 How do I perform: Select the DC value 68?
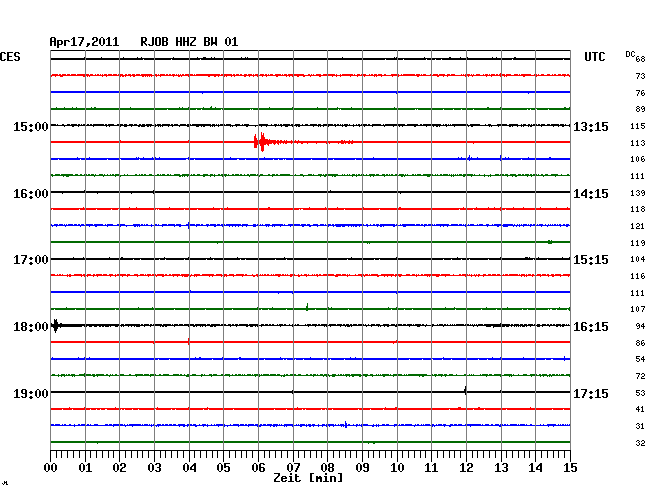[x=640, y=59]
